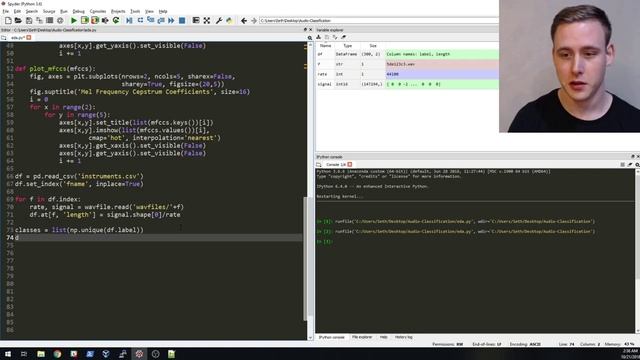Screen dimensions: 640x360
Task: Open Consoles menu
Action: click(x=98, y=11)
